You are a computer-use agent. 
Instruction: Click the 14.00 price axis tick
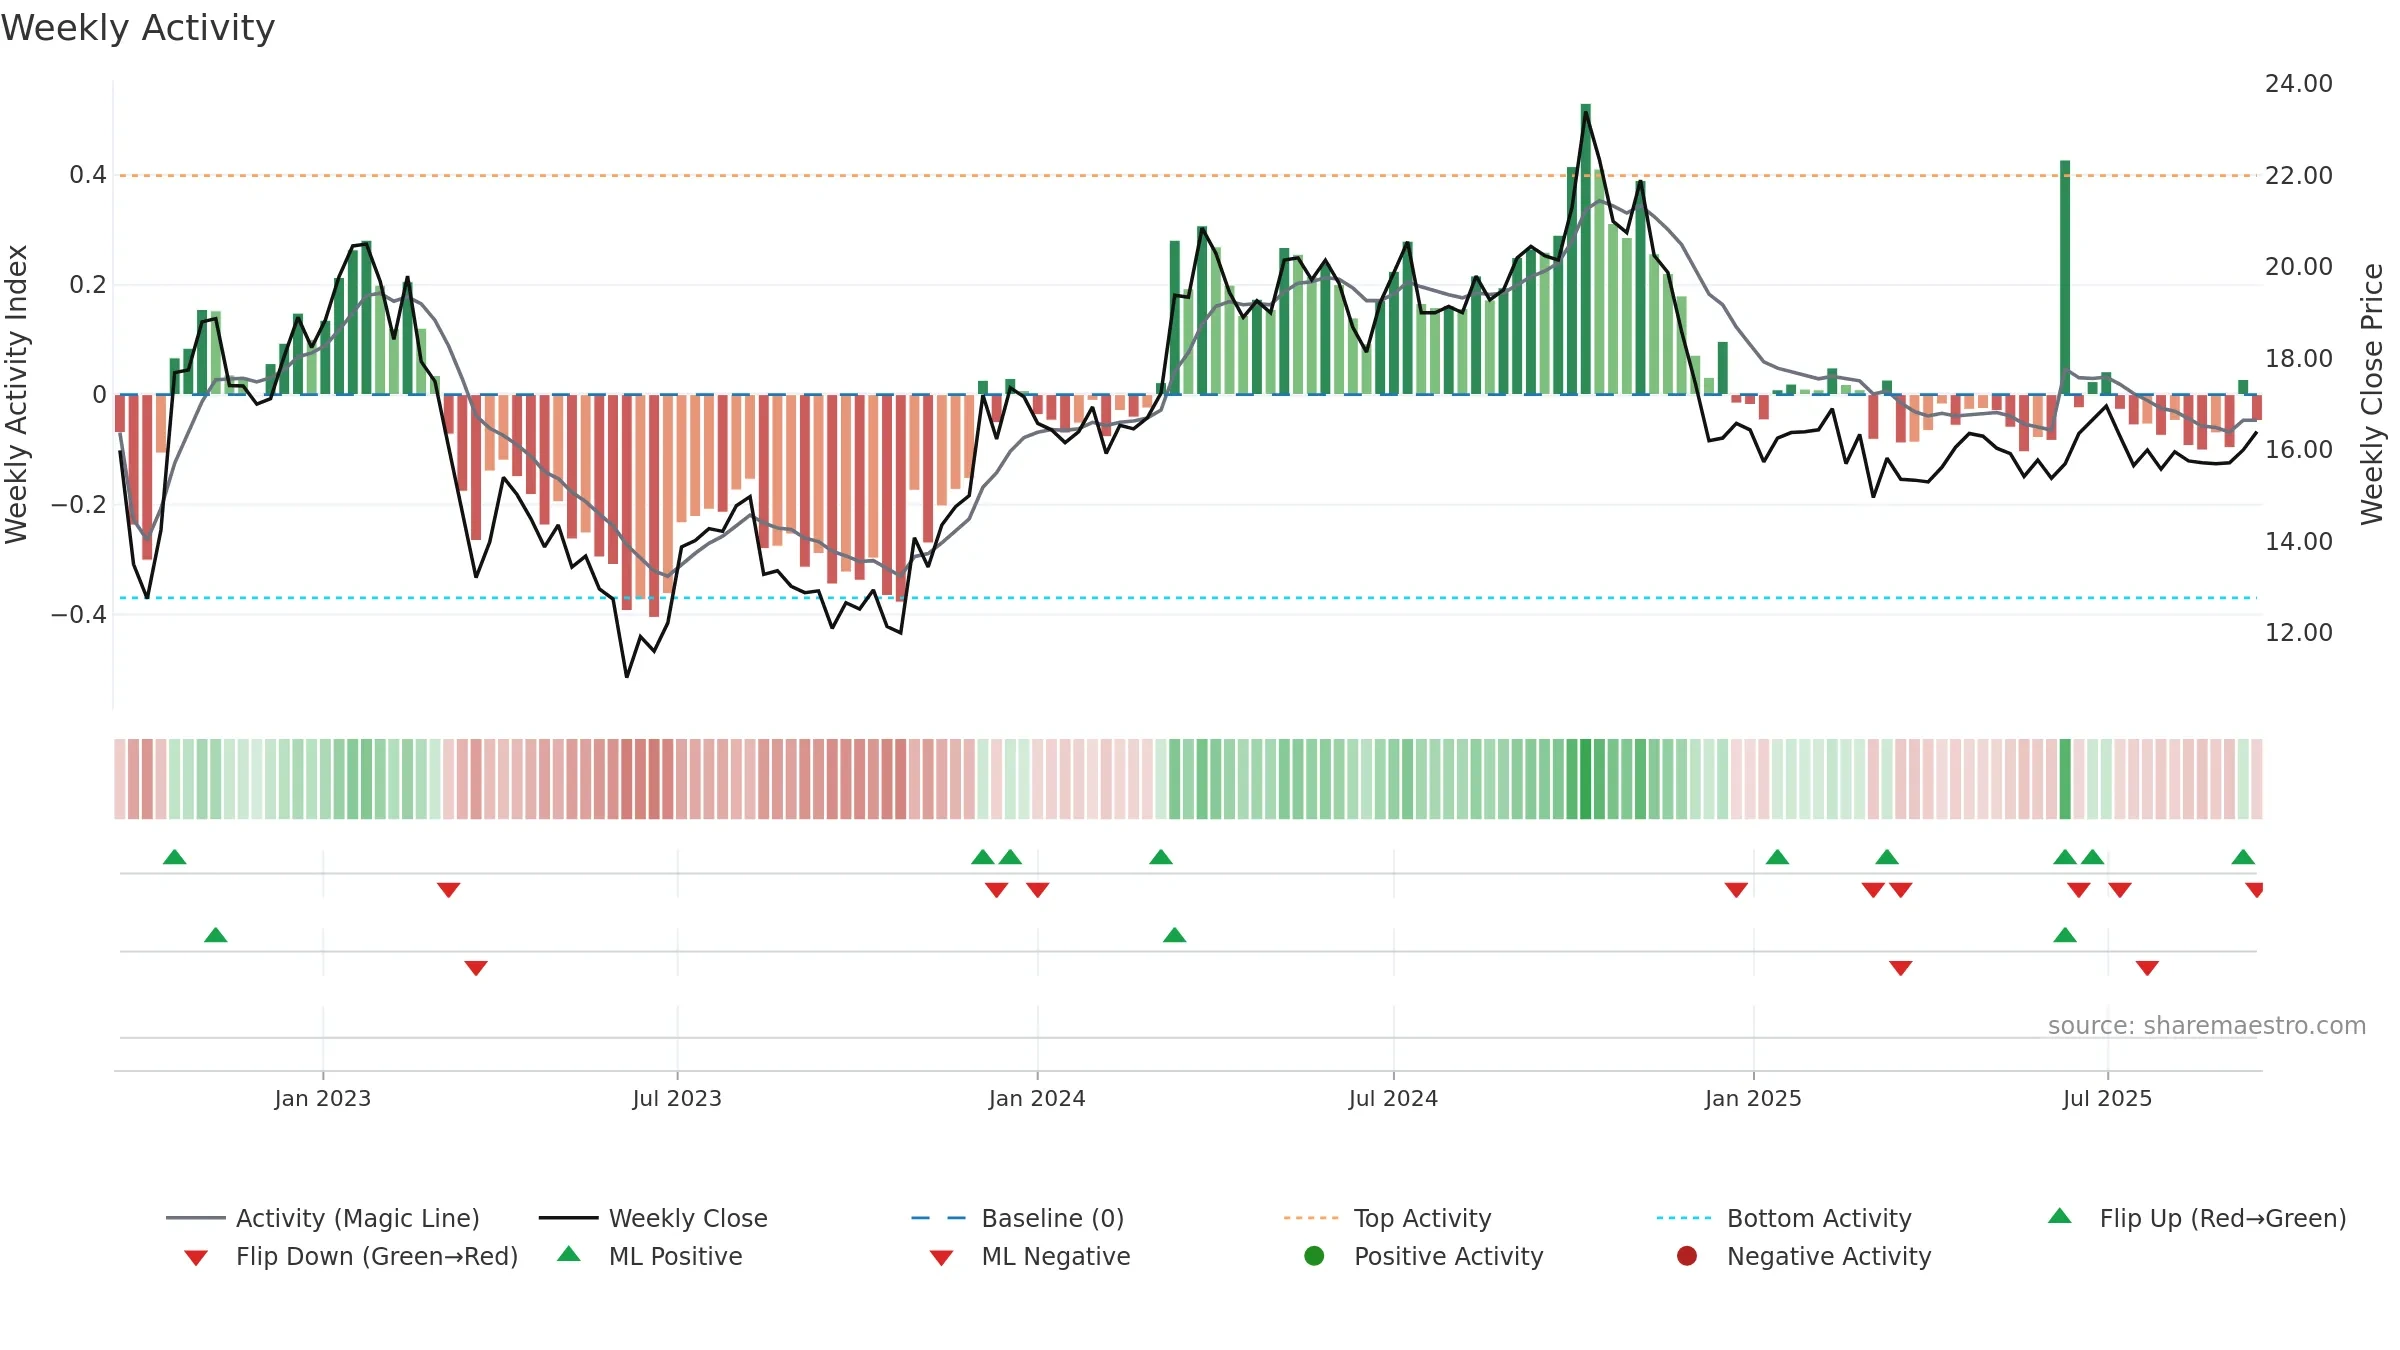[2299, 541]
